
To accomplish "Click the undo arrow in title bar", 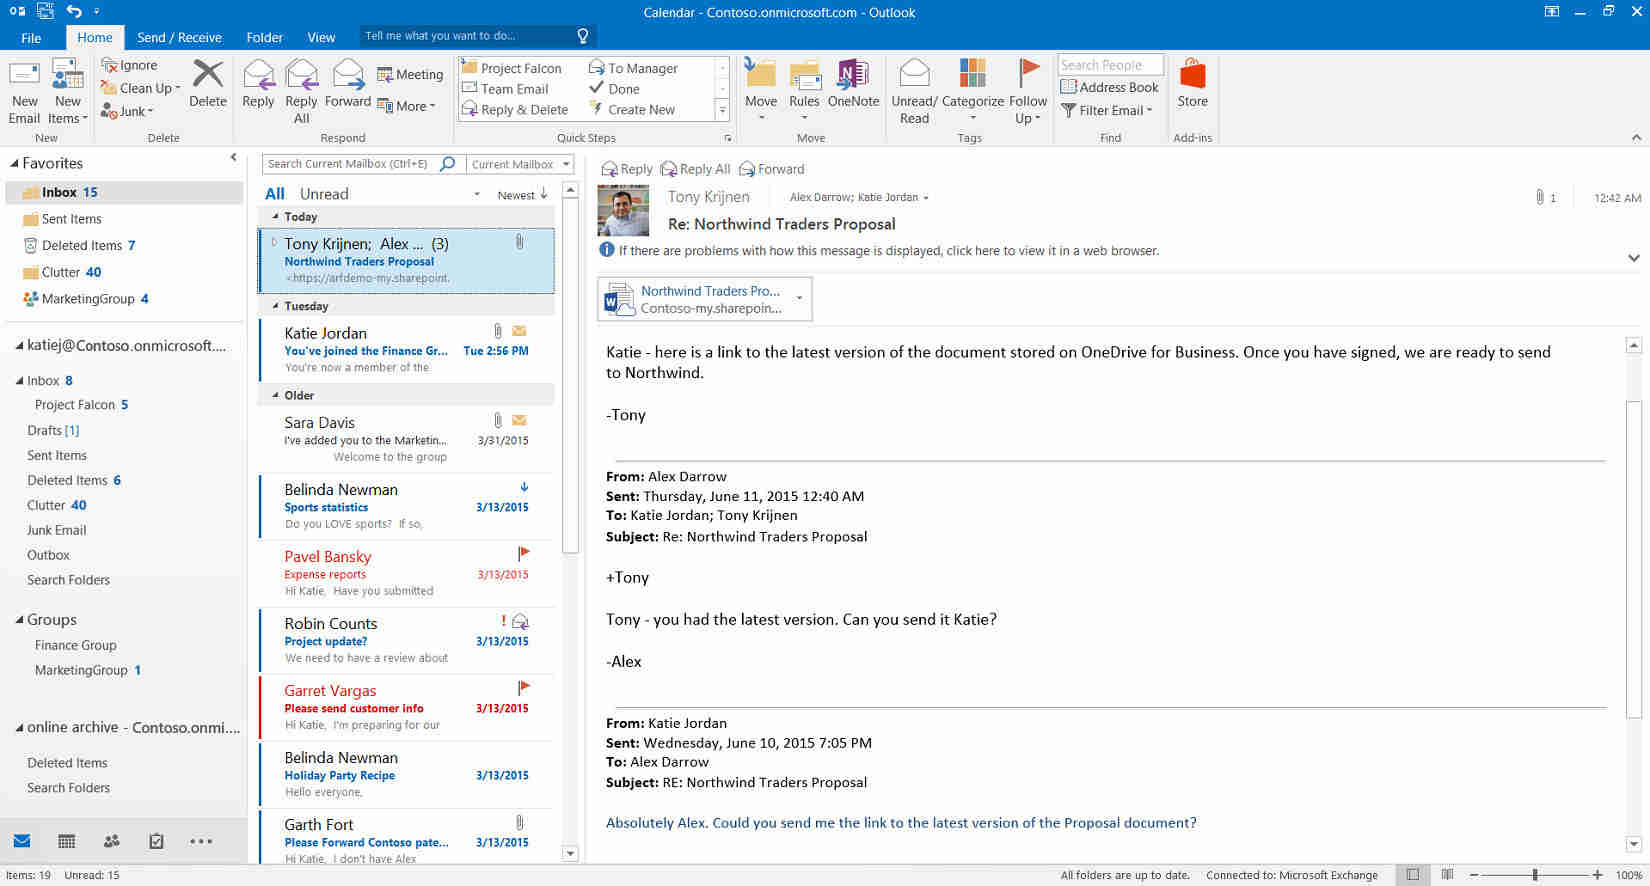I will (74, 12).
